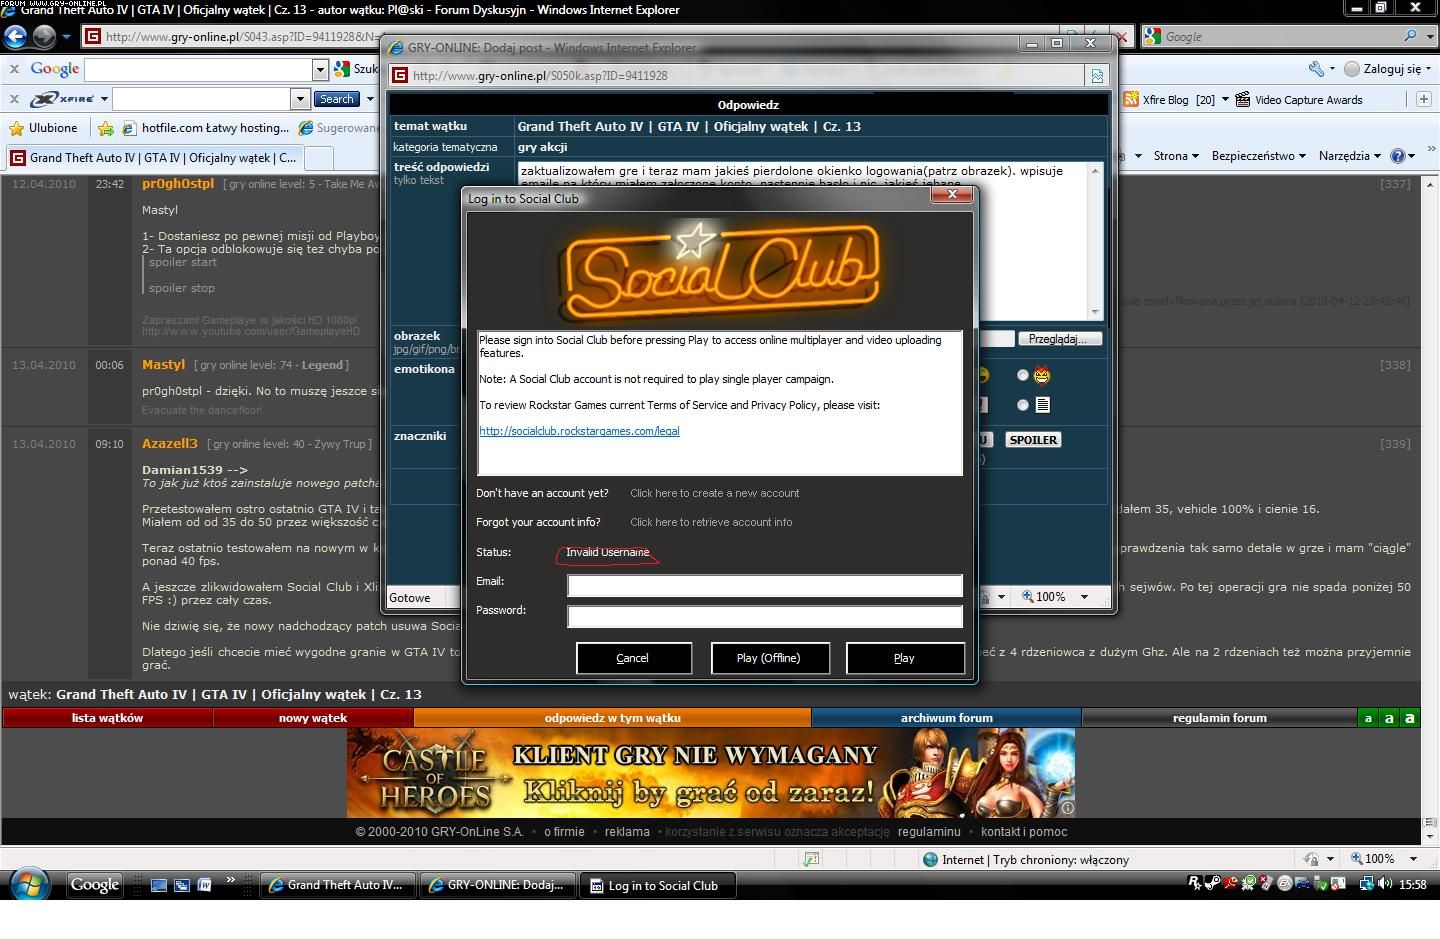Open lista wątków forum tab
Screen dimensions: 1440x939
[x=107, y=718]
